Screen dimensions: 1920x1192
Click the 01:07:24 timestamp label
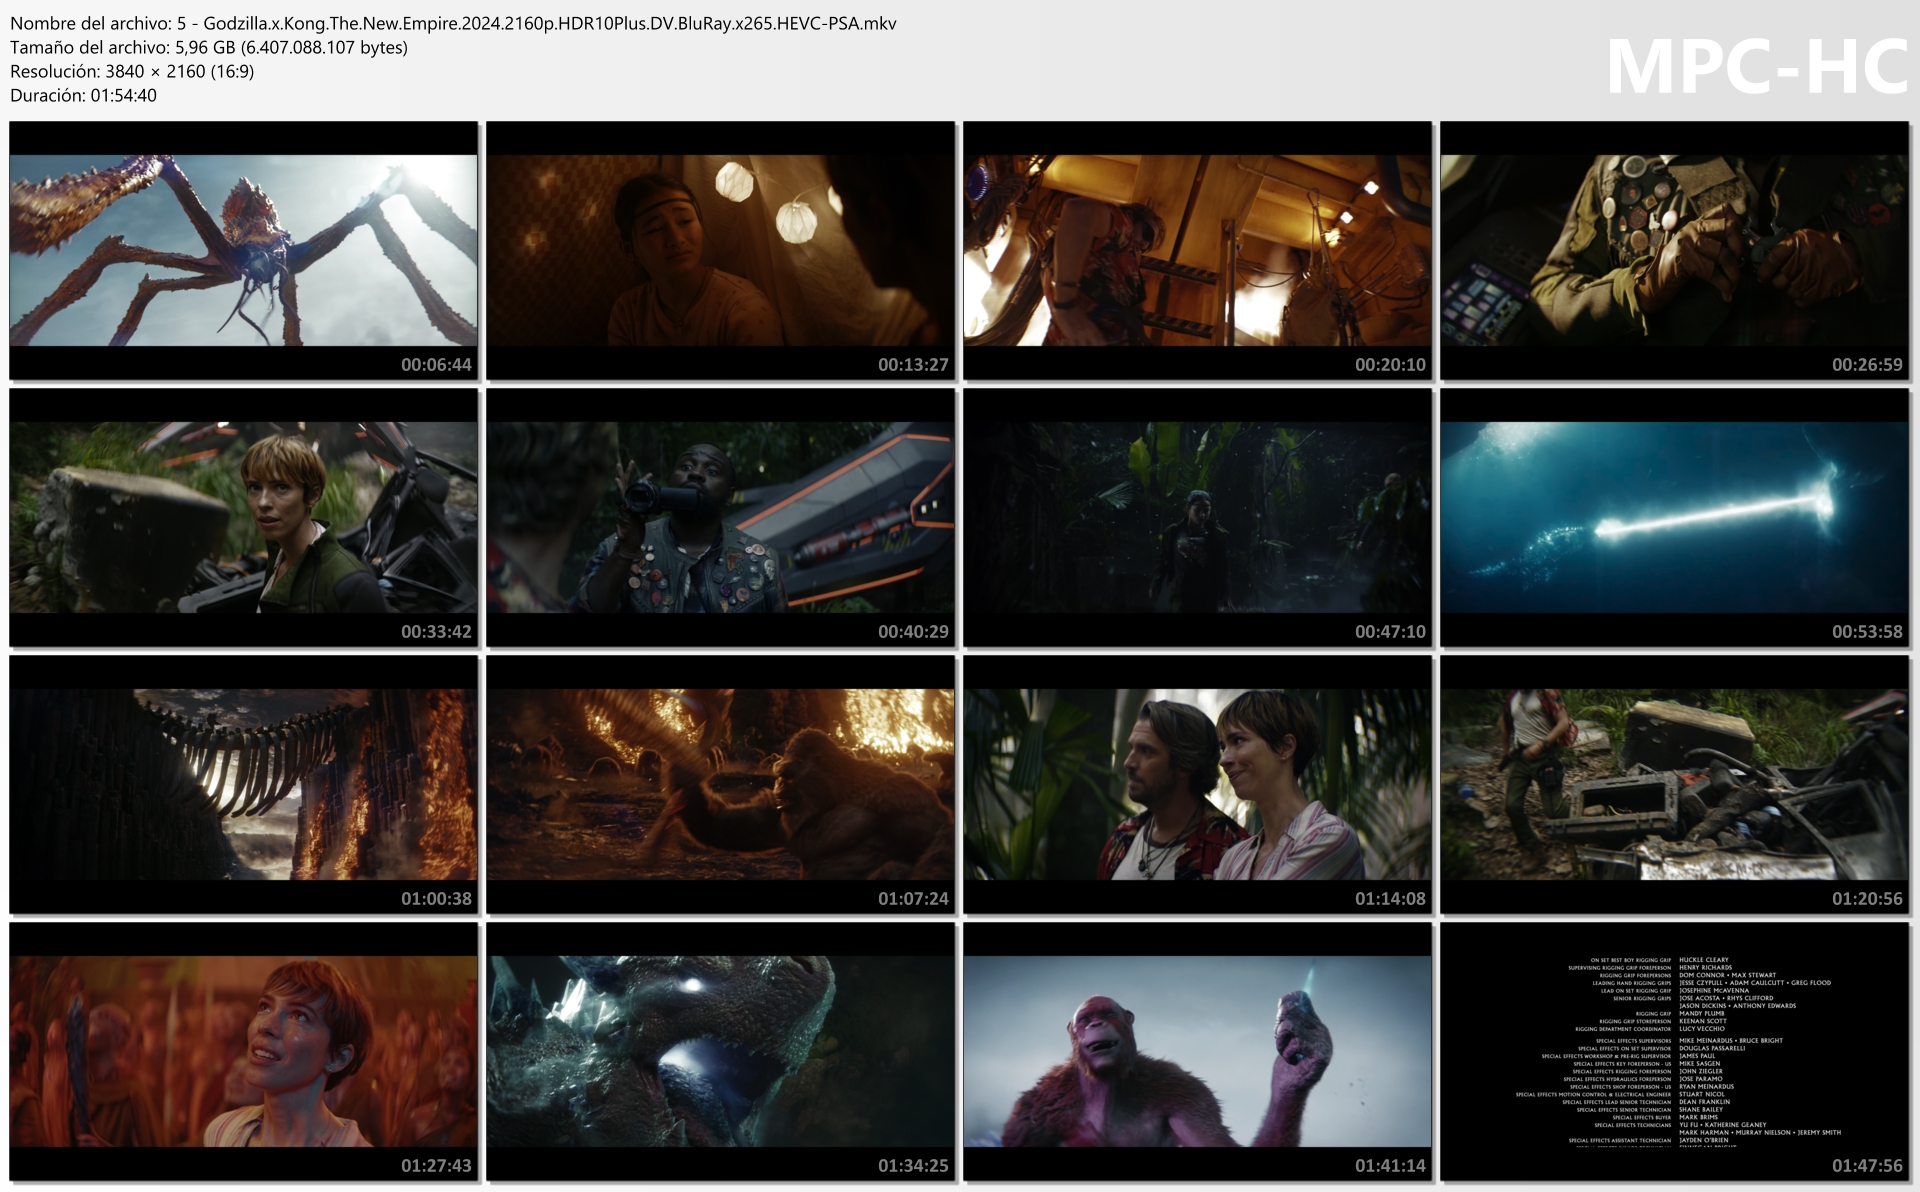click(913, 899)
